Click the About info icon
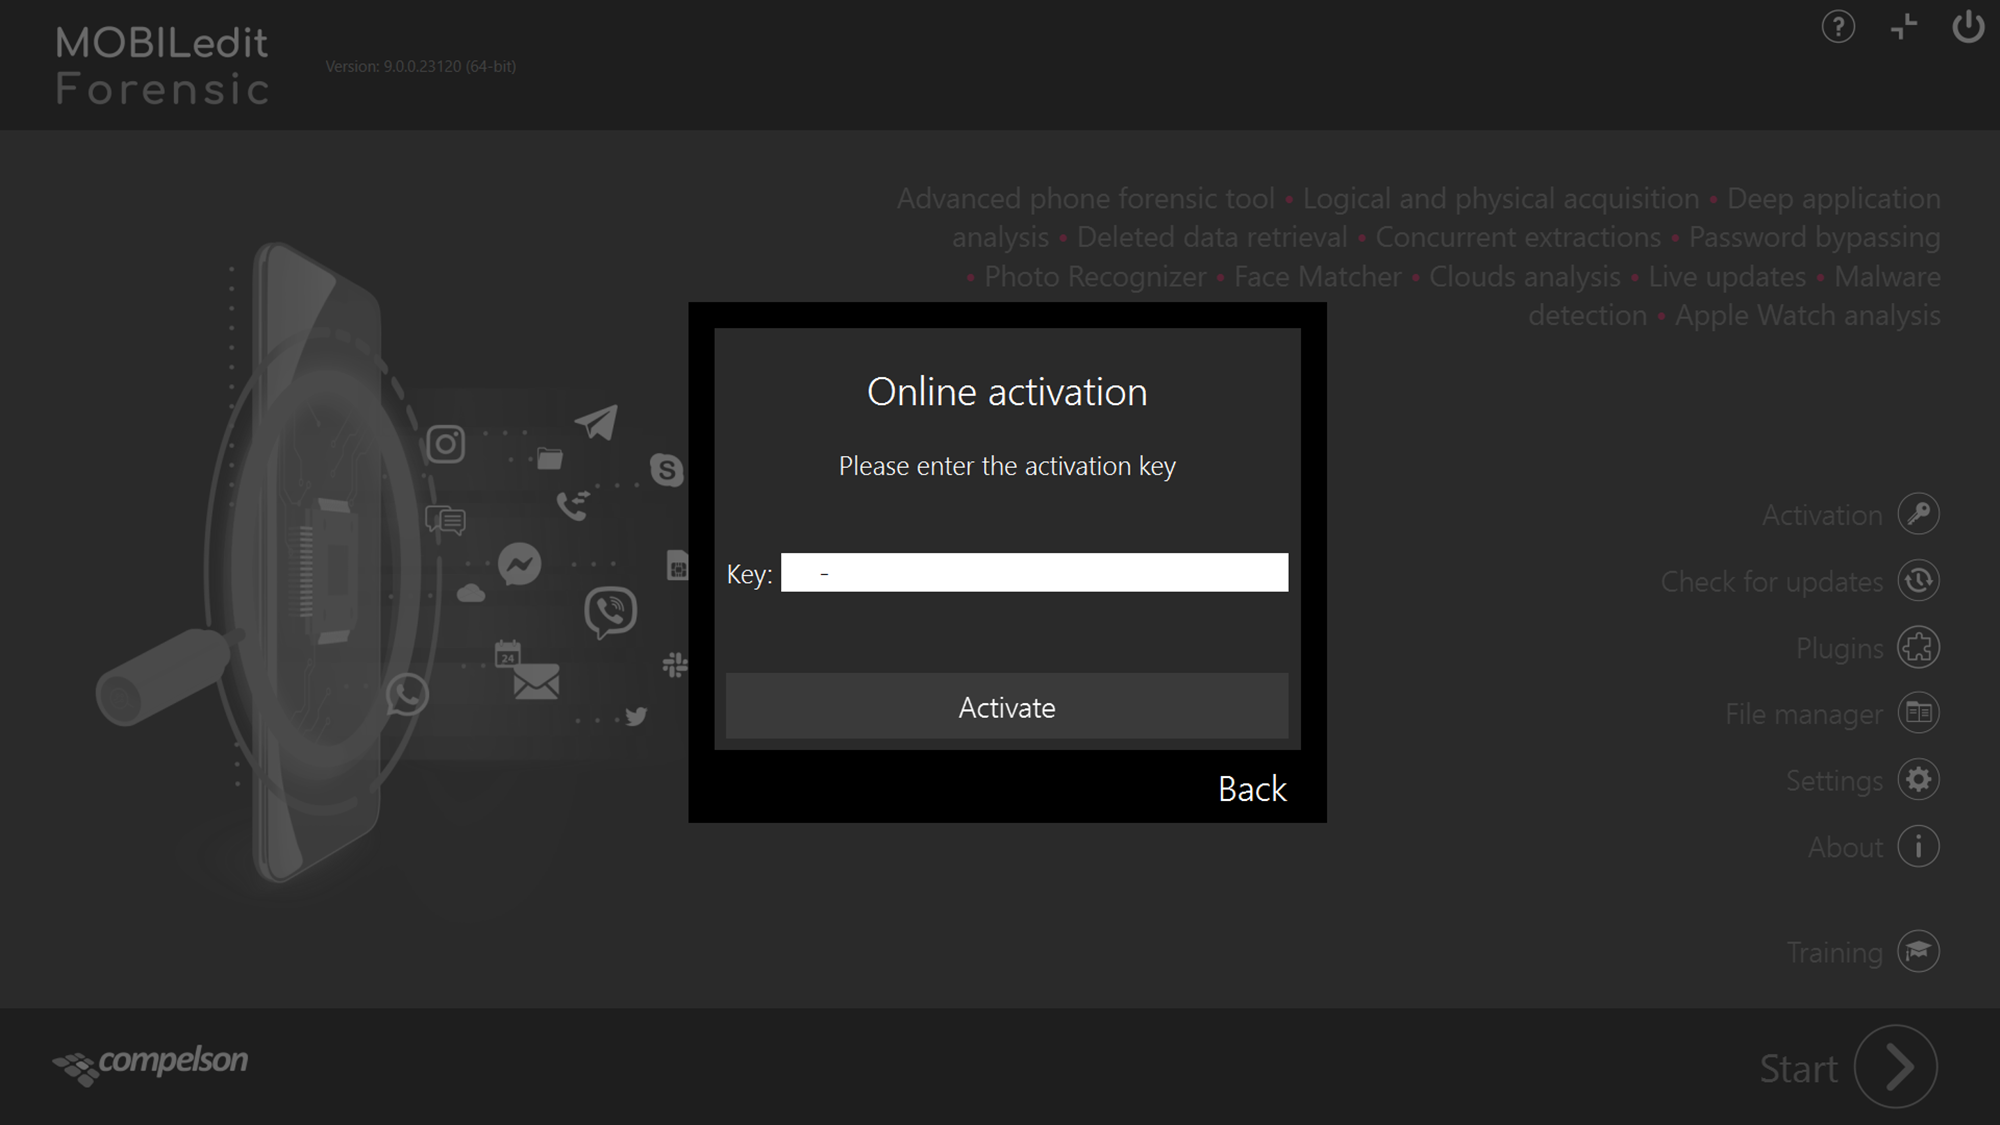Image resolution: width=2000 pixels, height=1125 pixels. pyautogui.click(x=1917, y=846)
